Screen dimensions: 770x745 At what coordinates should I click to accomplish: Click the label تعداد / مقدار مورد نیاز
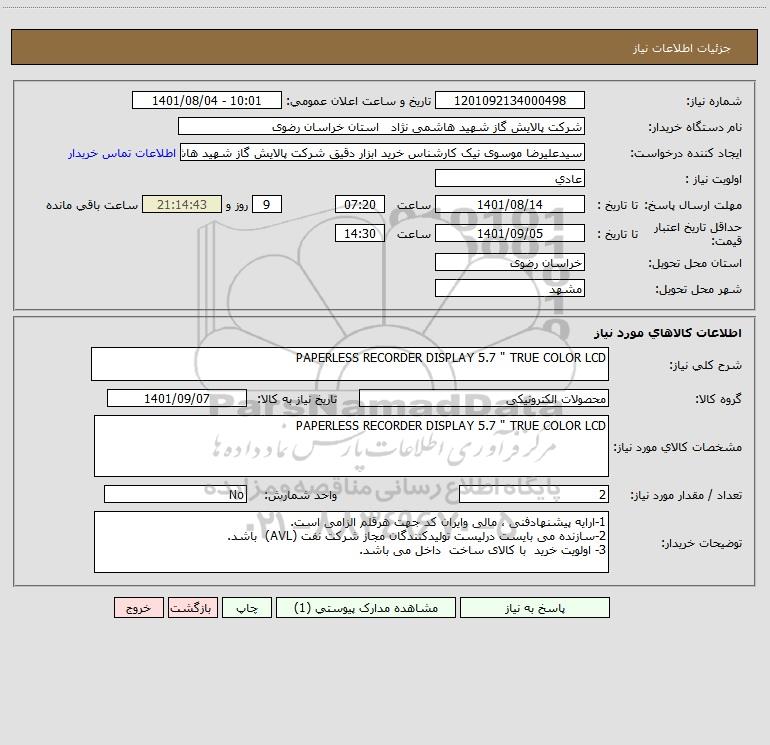[686, 495]
